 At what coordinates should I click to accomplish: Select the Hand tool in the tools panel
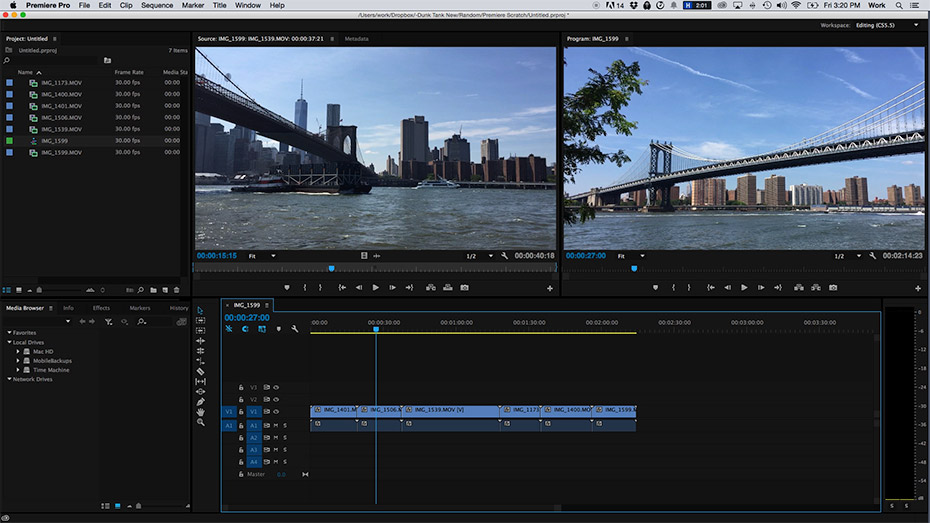pyautogui.click(x=200, y=412)
